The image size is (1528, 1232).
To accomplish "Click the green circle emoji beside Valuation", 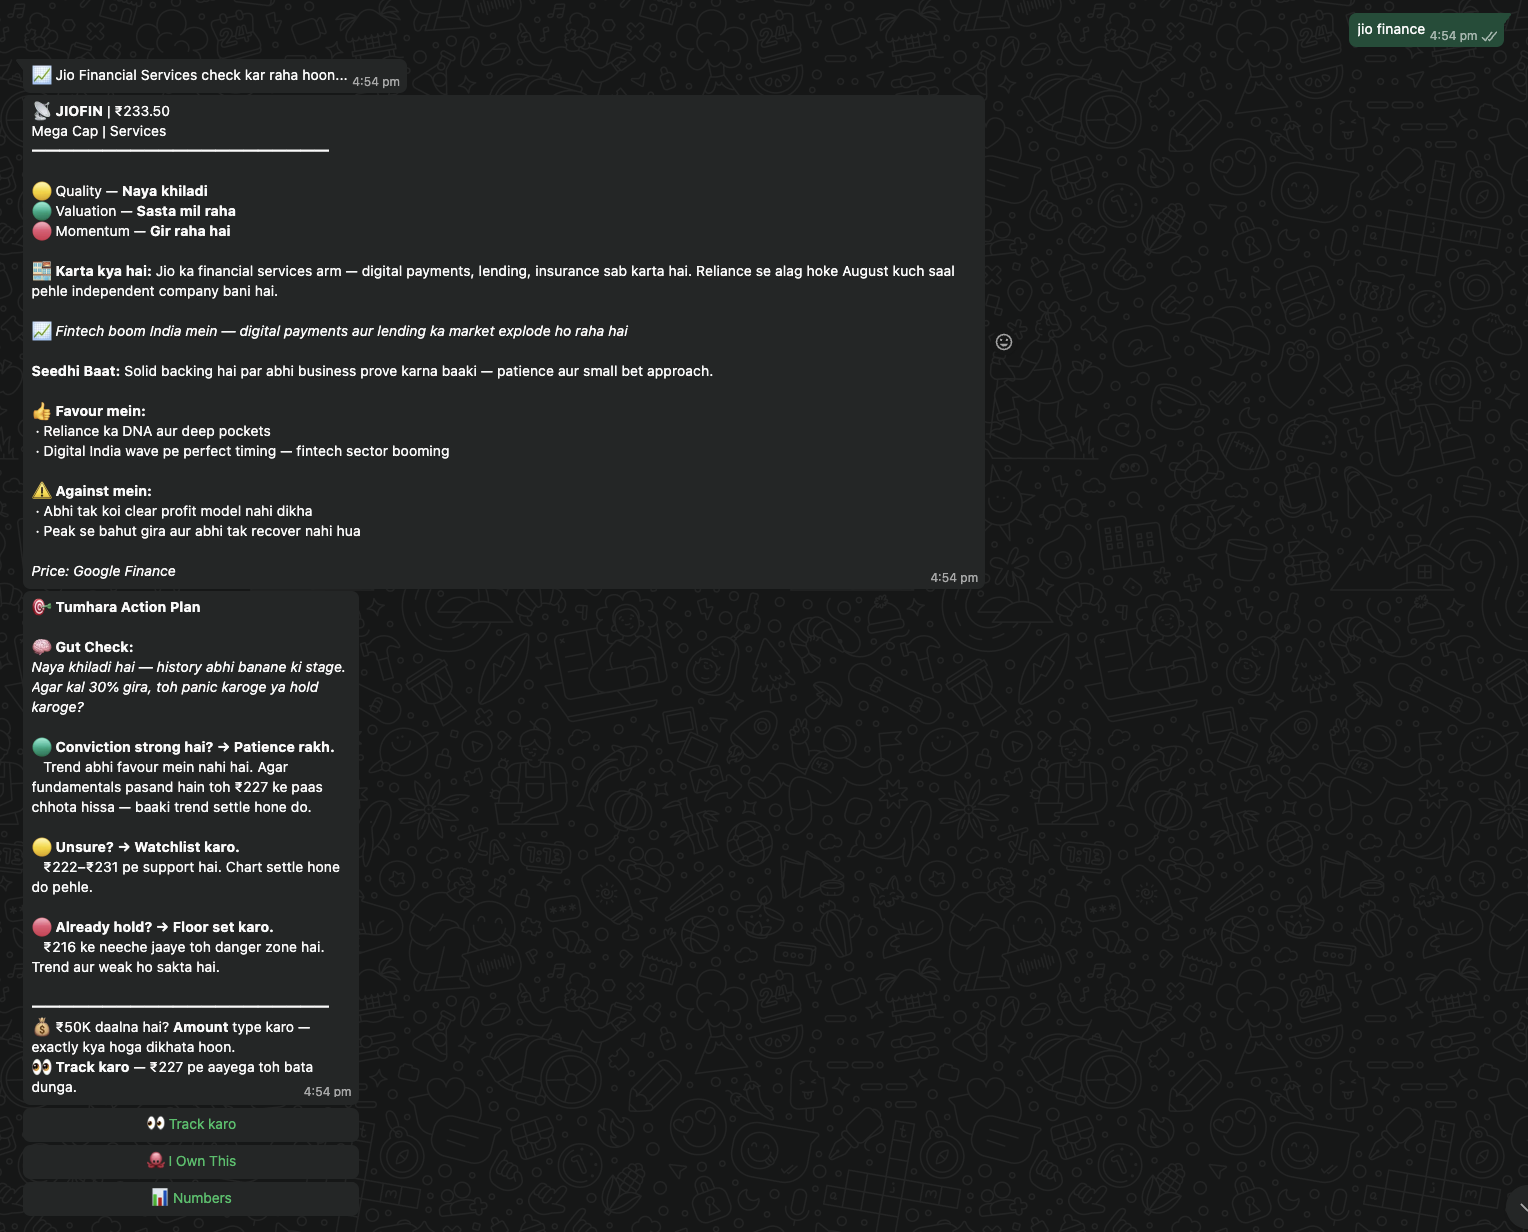I will pos(41,211).
